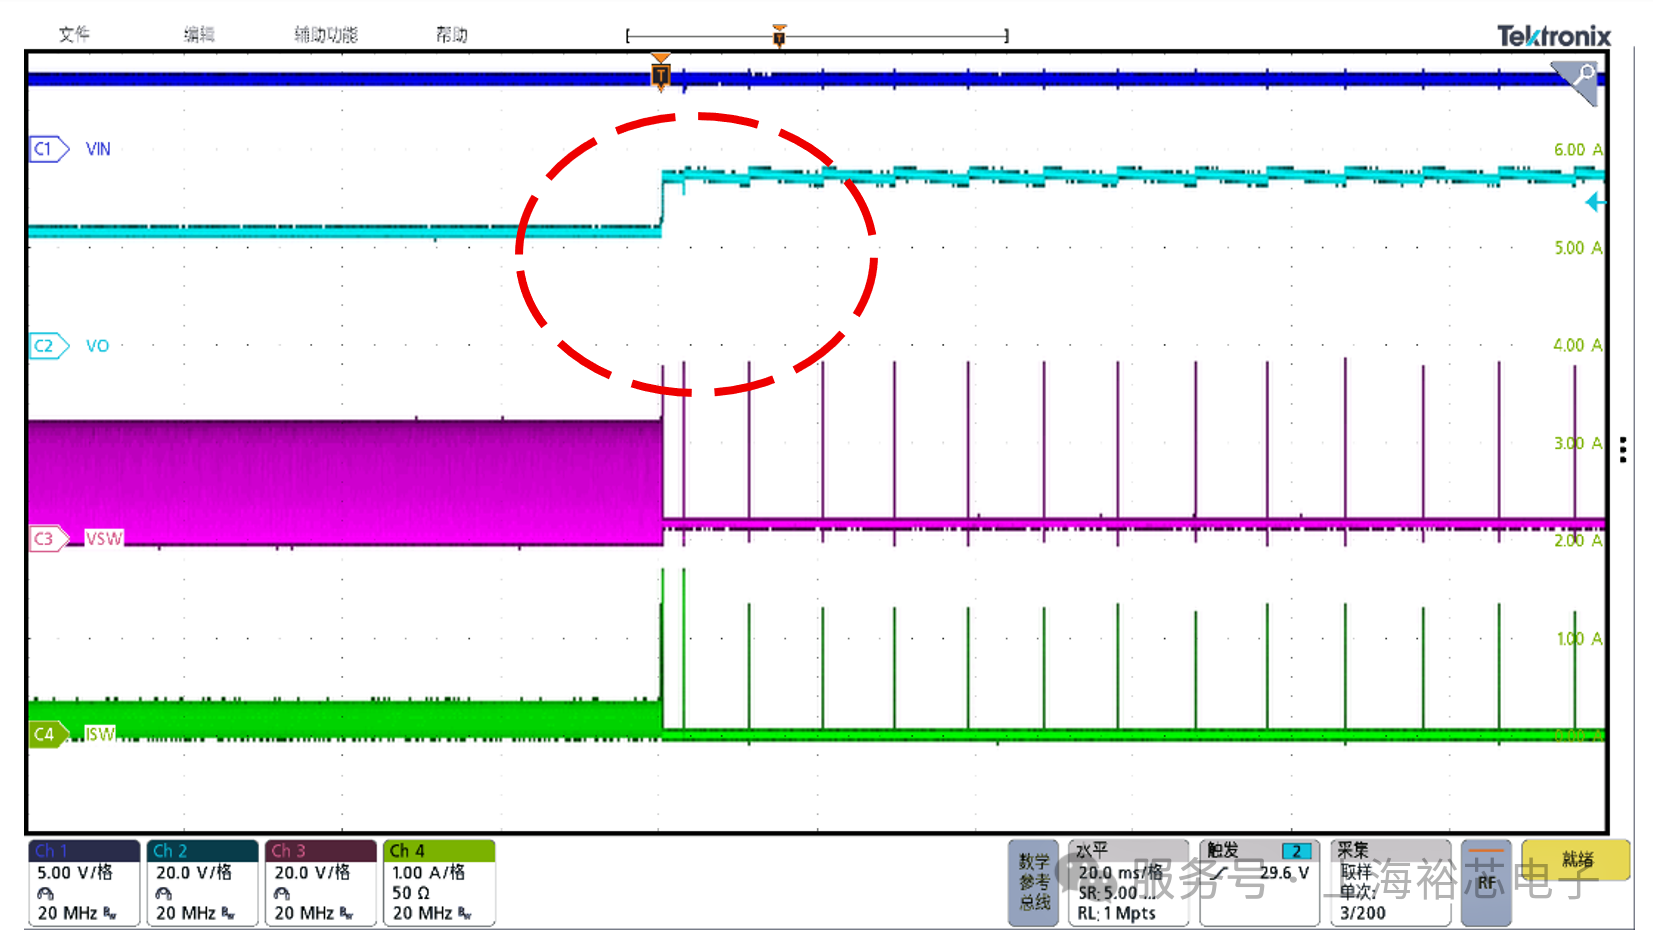
Task: Click the ISW channel label
Action: (100, 734)
